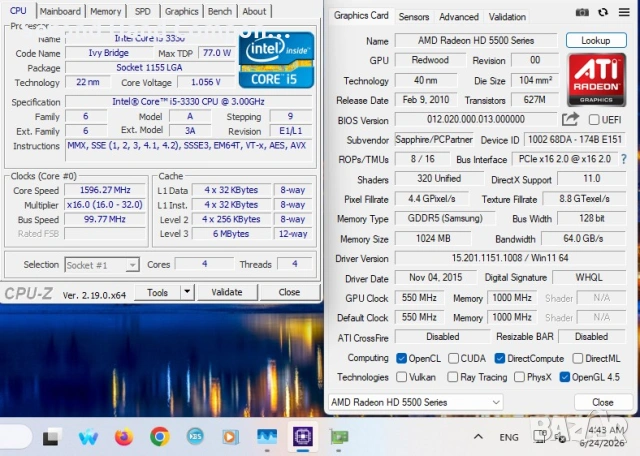640x456 pixels.
Task: Toggle the DirectCompute checkbox
Action: 500,358
